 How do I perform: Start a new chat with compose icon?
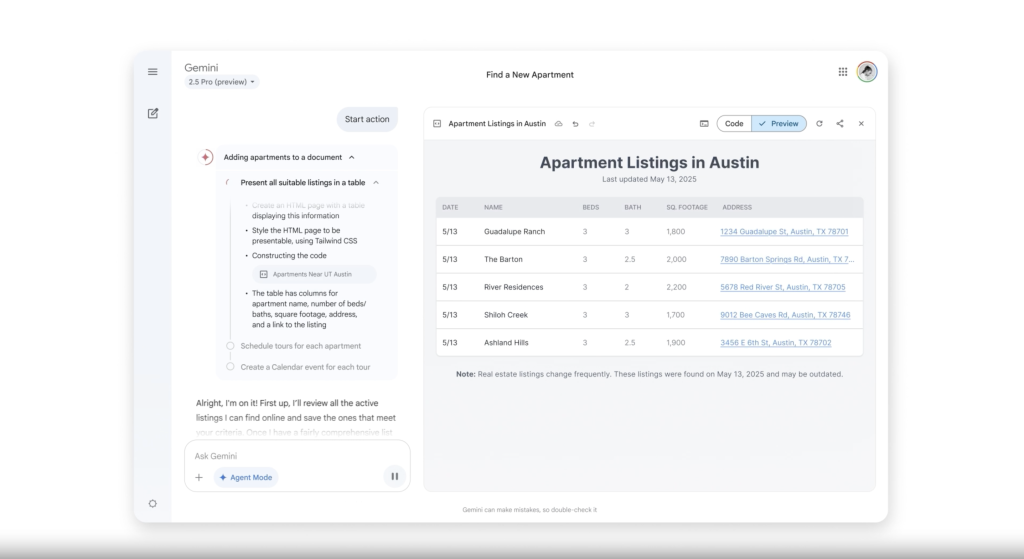point(153,114)
